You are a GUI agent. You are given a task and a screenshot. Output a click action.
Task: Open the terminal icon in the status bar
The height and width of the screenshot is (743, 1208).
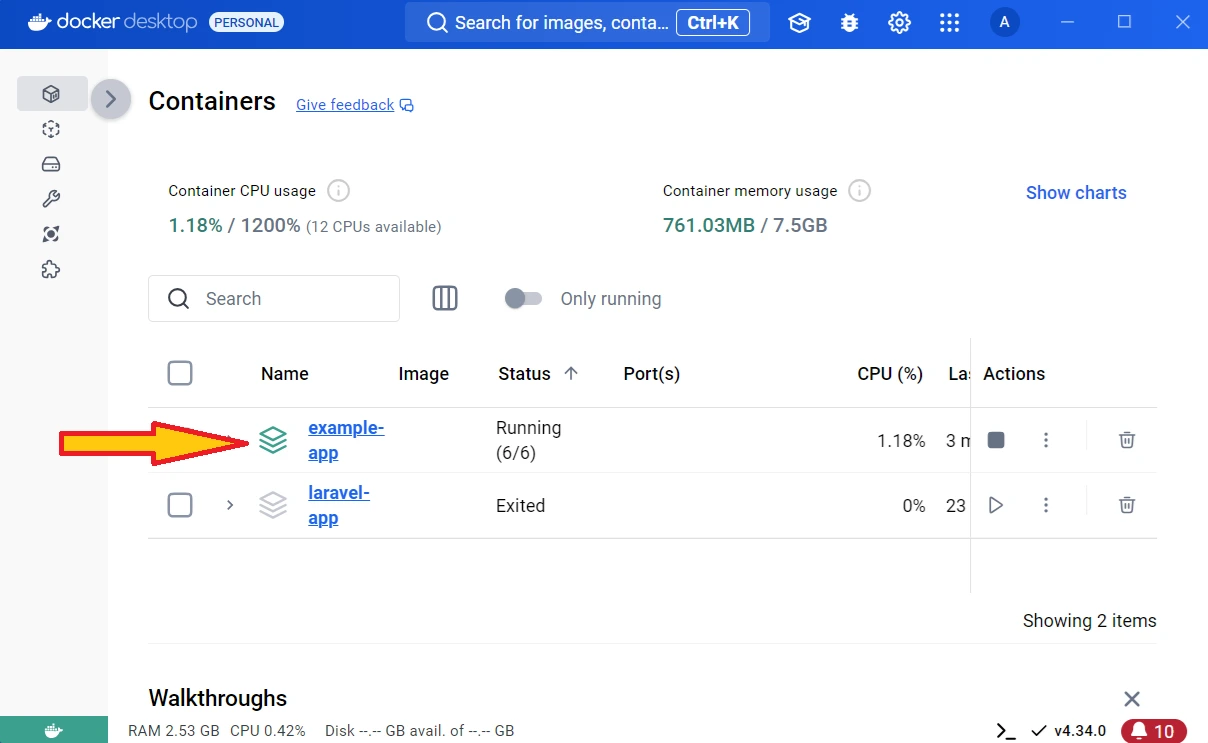coord(1006,731)
